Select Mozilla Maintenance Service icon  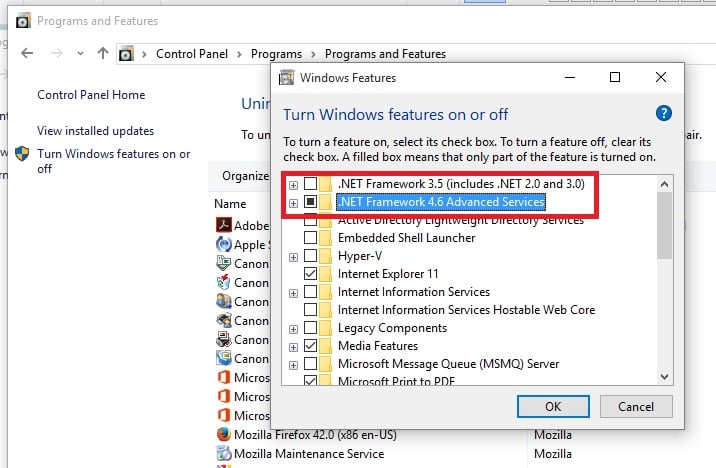(223, 453)
